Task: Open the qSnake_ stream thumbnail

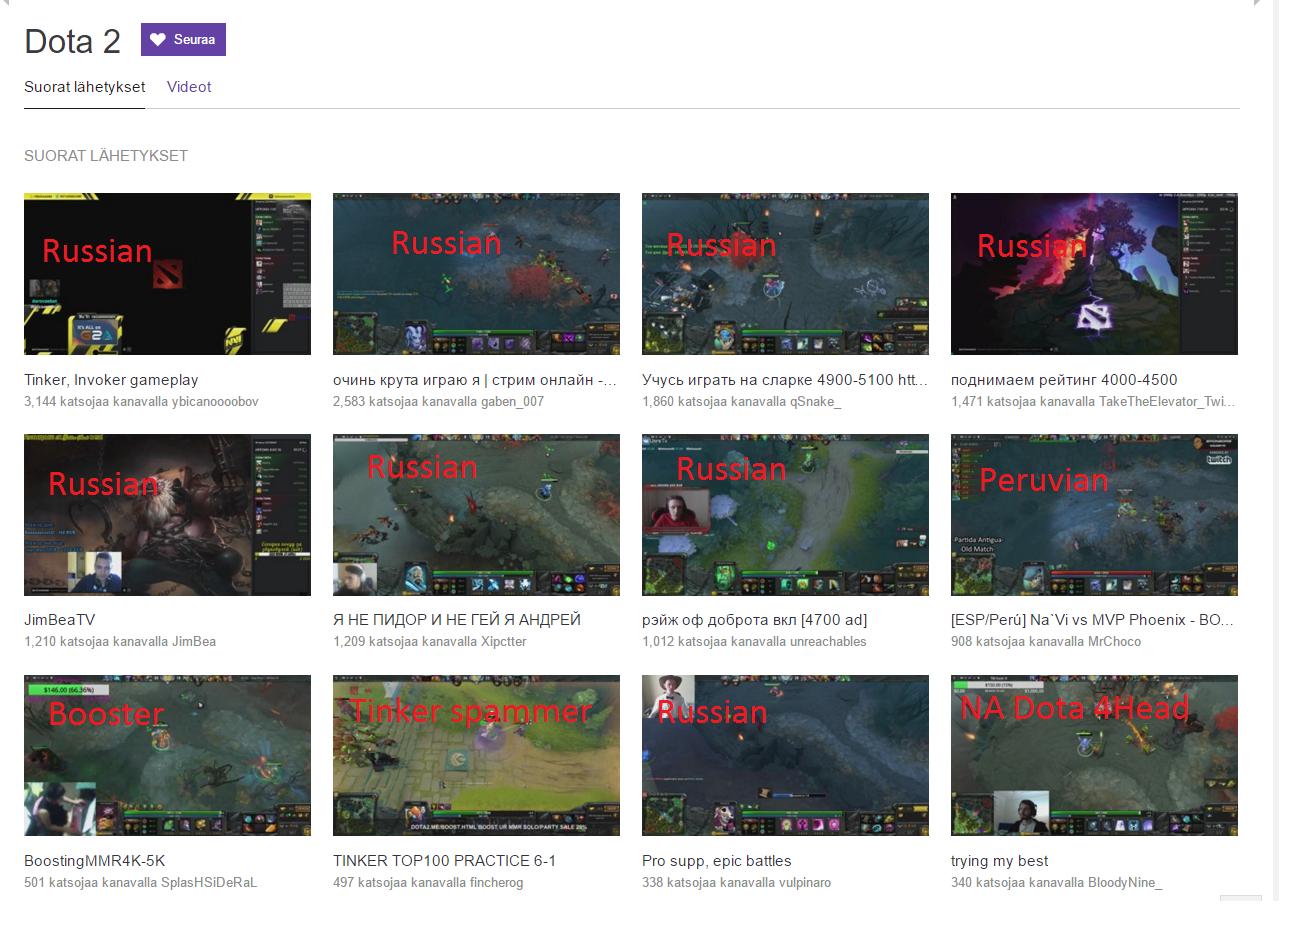Action: 785,274
